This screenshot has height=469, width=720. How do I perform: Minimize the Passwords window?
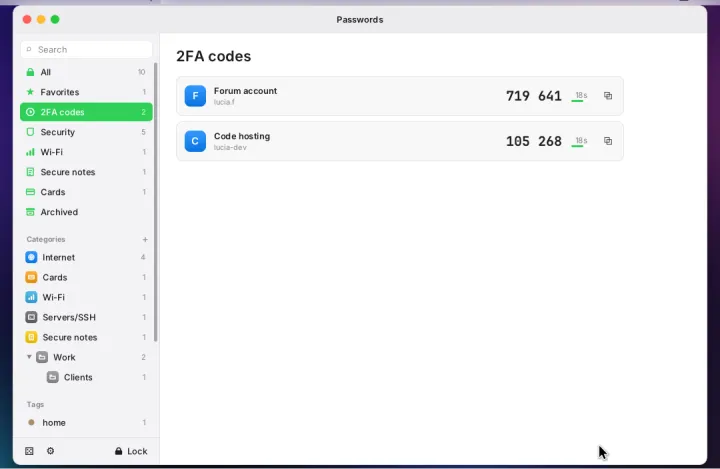click(41, 19)
